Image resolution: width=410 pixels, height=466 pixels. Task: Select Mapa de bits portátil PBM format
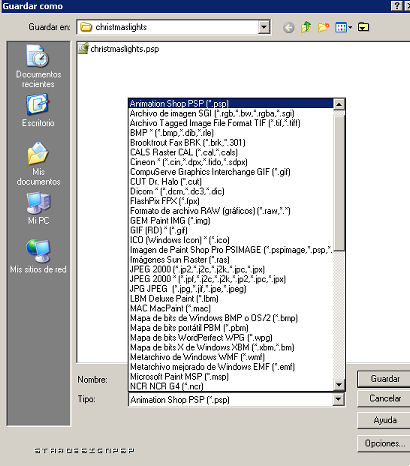(231, 328)
